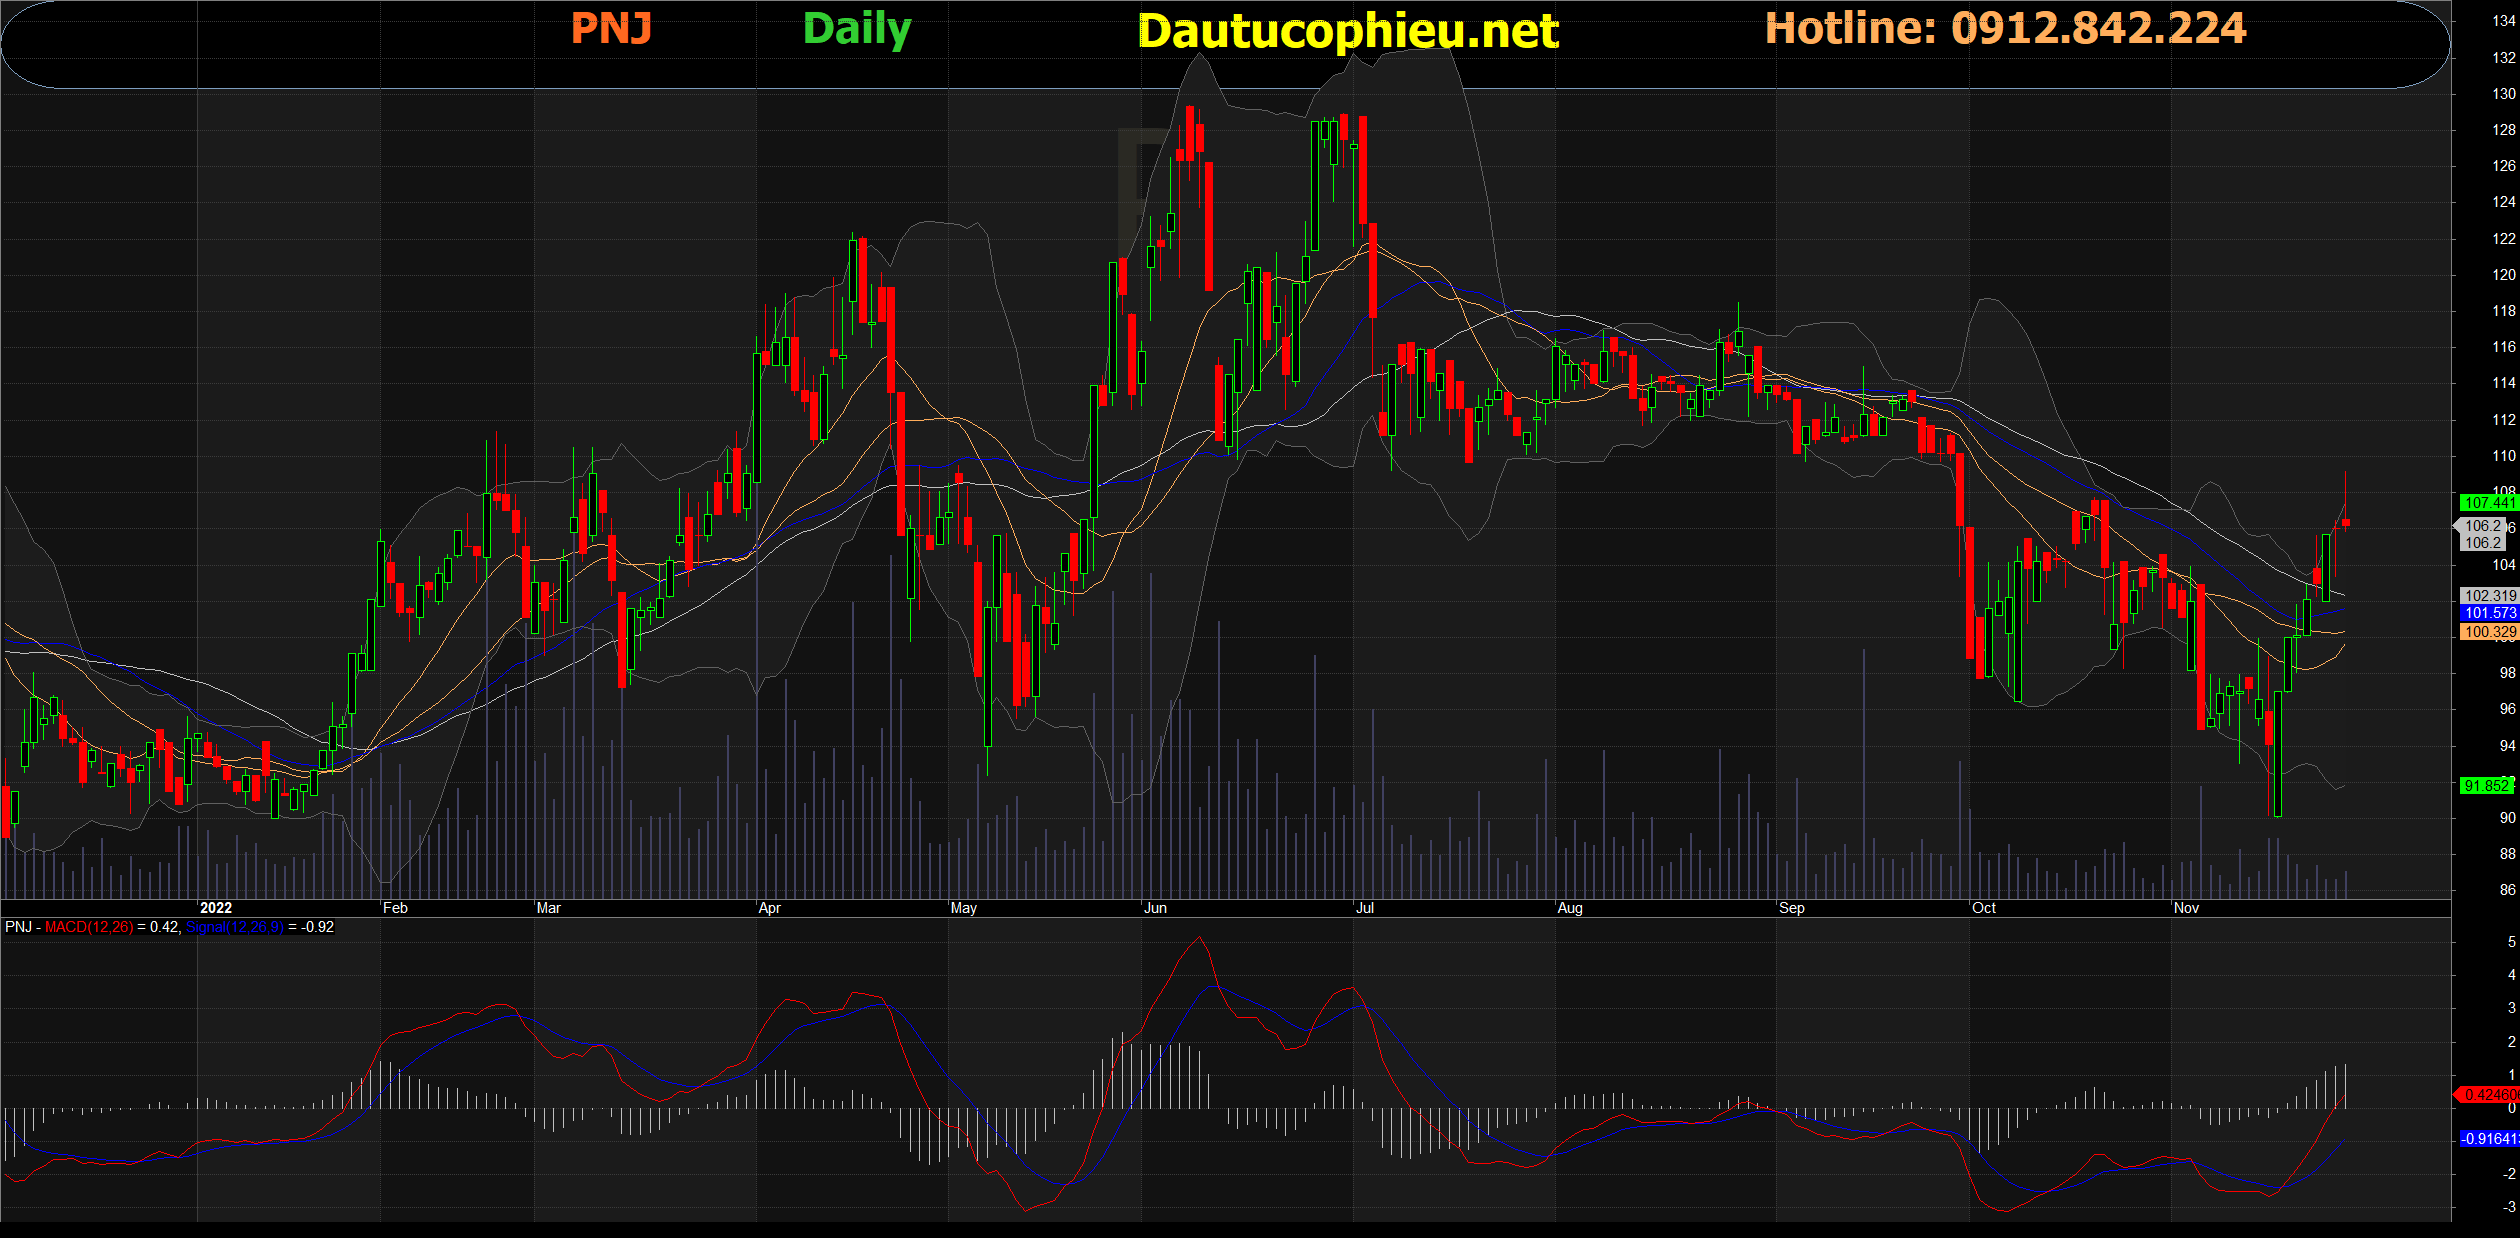Select the Nov marker on the time axis

(x=2186, y=908)
